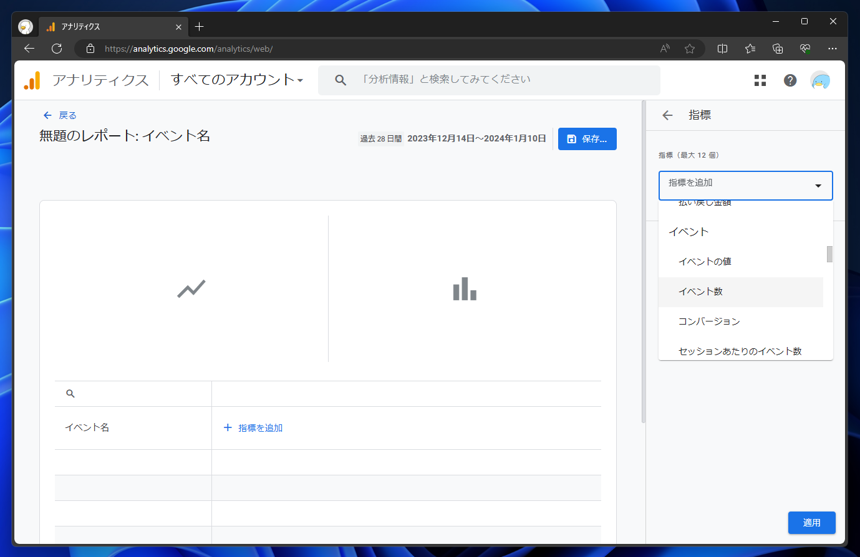Open split screen browser icon
This screenshot has height=557, width=860.
(722, 49)
